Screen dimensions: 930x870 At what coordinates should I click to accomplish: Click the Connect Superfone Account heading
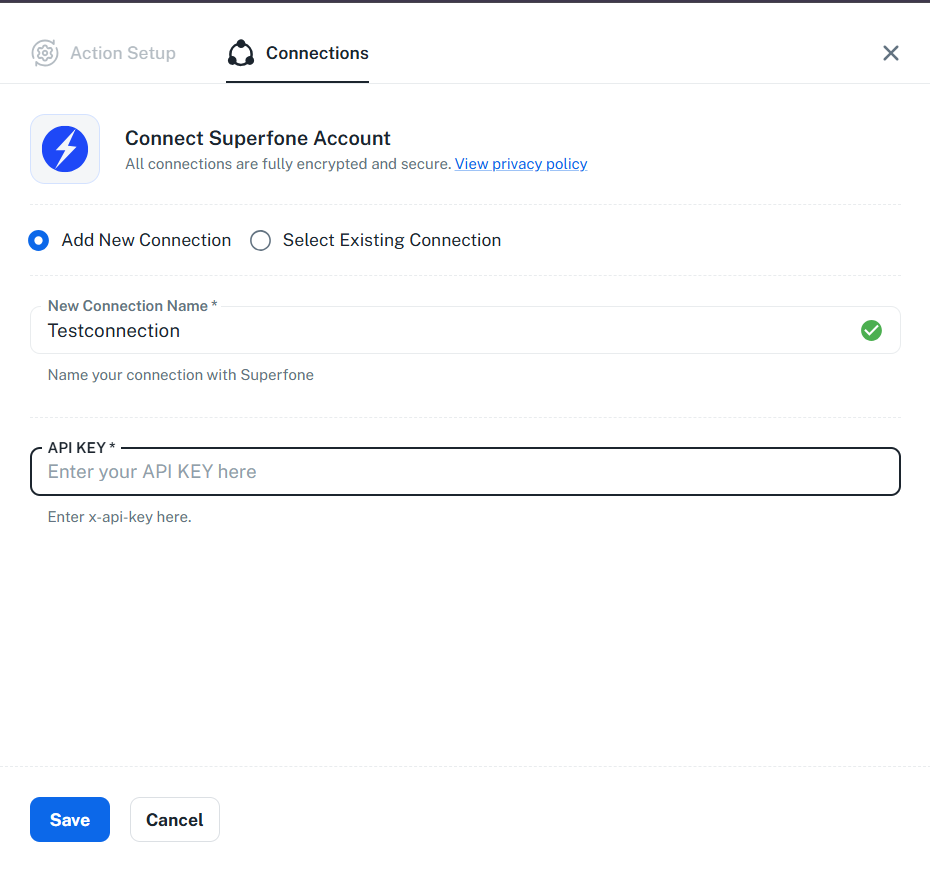coord(257,138)
